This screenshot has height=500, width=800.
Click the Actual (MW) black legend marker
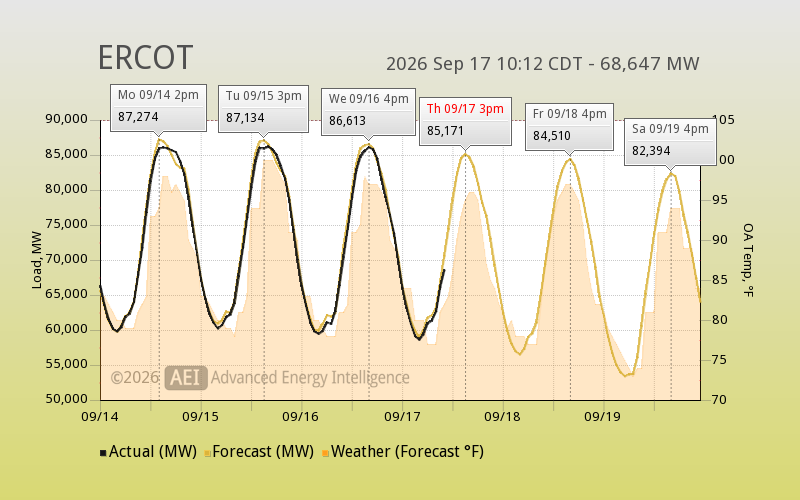click(x=103, y=453)
